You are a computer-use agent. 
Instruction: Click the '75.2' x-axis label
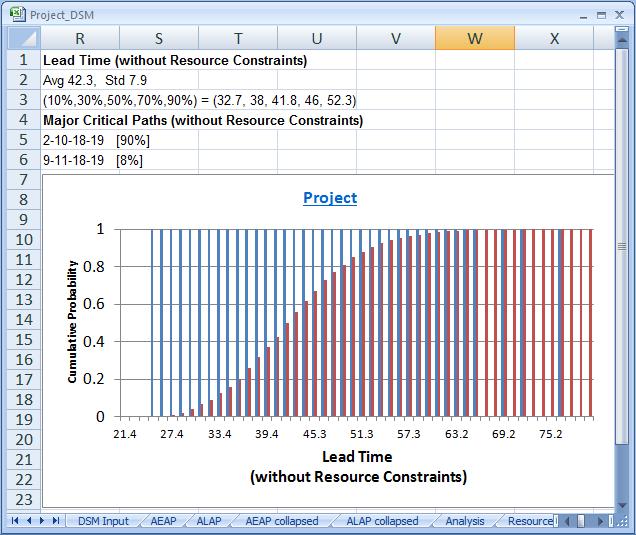click(551, 434)
